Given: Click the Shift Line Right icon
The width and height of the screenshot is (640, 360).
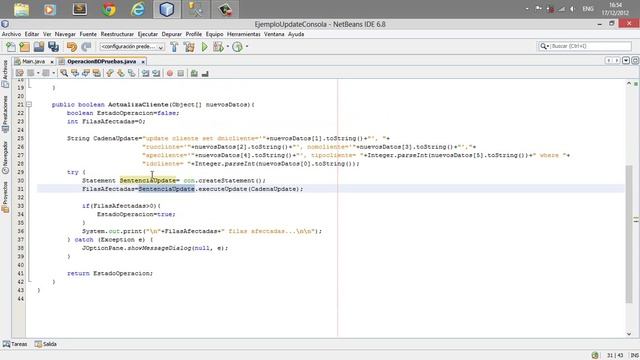Looking at the screenshot, I should 156,73.
